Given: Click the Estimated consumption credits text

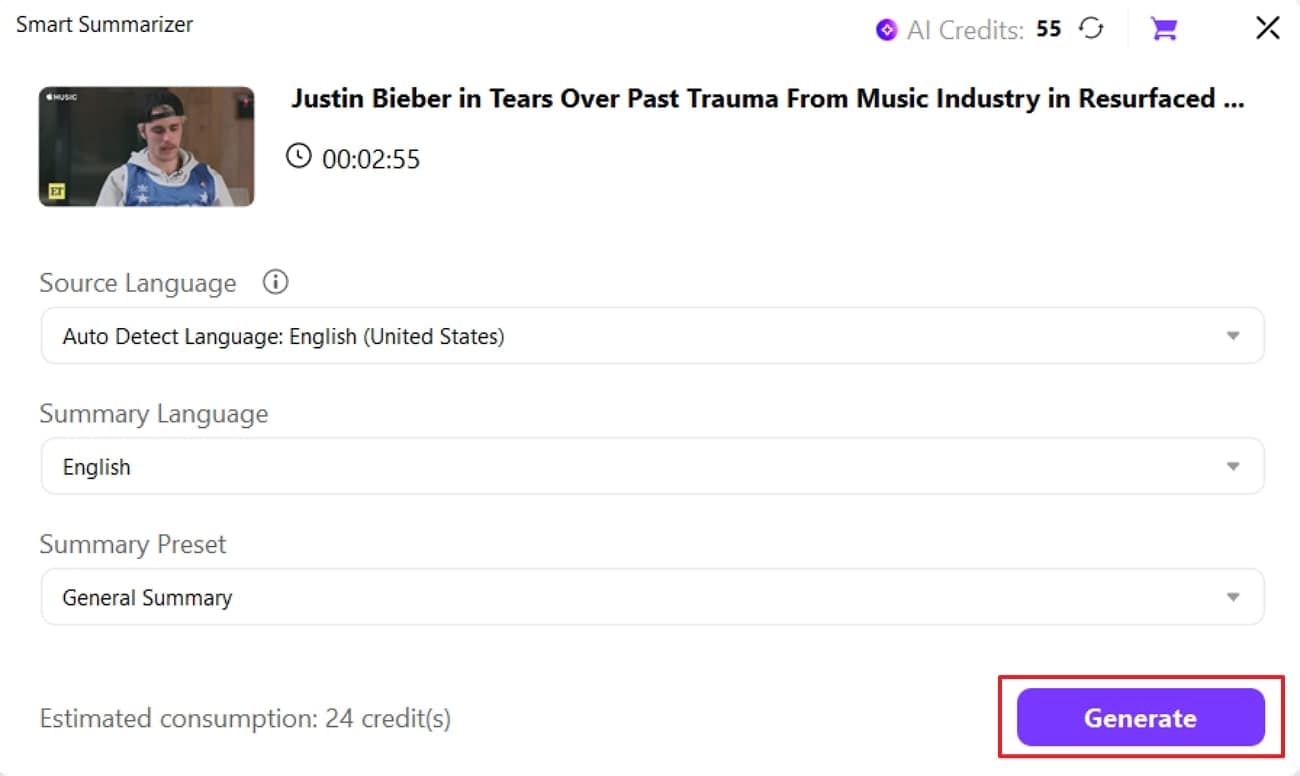Looking at the screenshot, I should (x=245, y=718).
